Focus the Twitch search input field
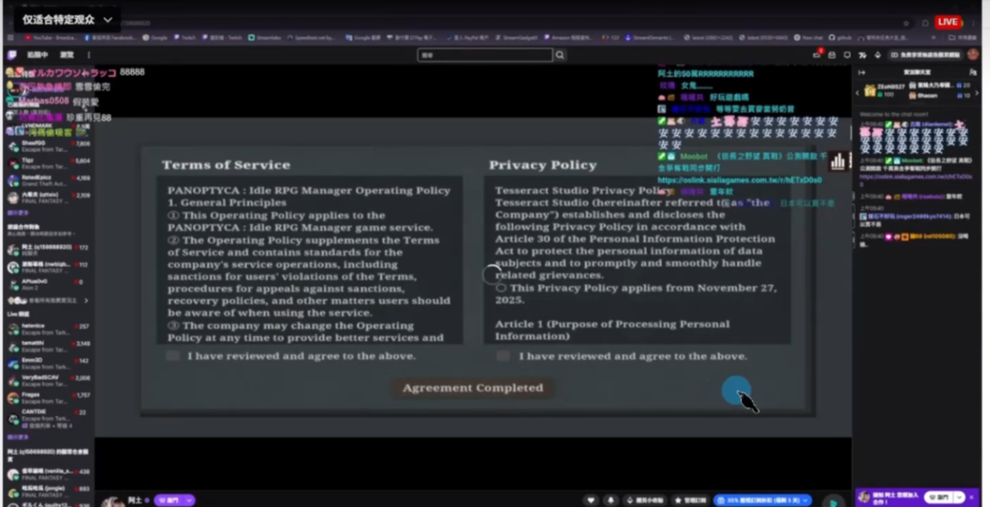990x507 pixels. click(485, 55)
